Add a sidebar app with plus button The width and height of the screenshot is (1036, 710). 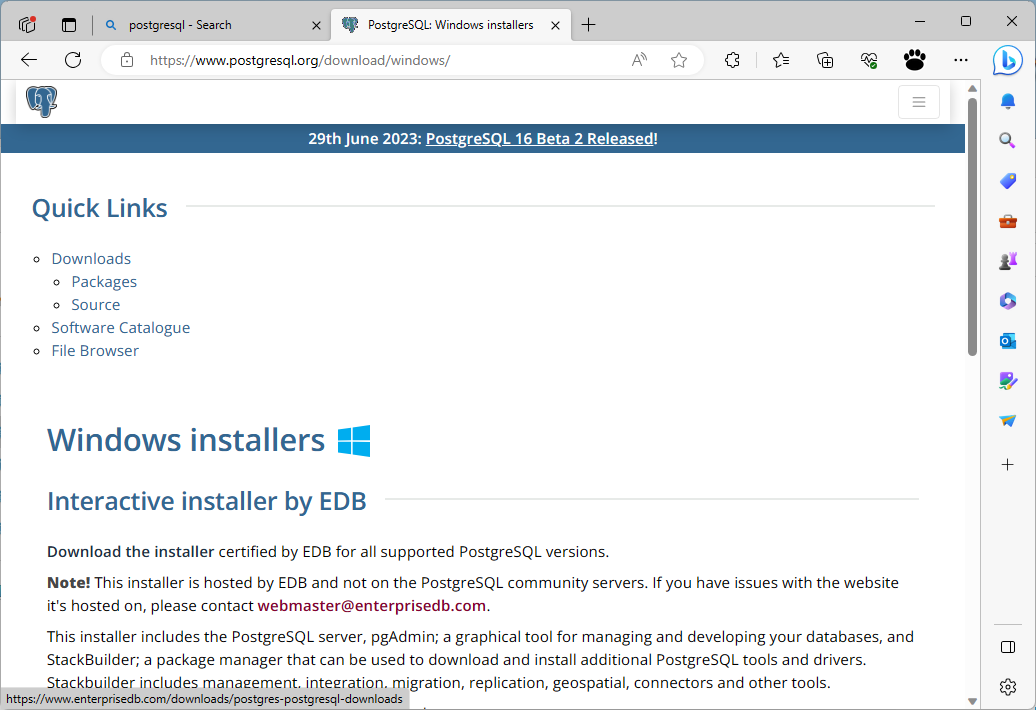(1007, 464)
